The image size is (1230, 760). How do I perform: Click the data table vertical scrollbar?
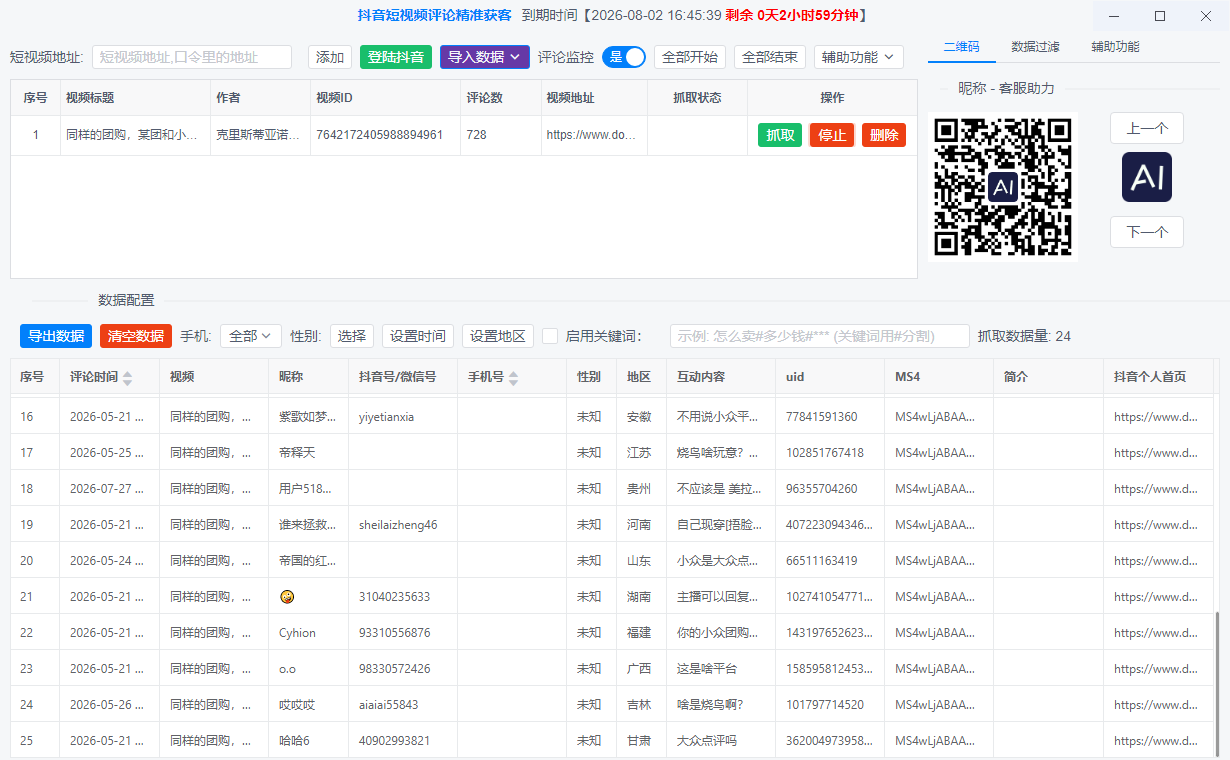click(x=1216, y=685)
